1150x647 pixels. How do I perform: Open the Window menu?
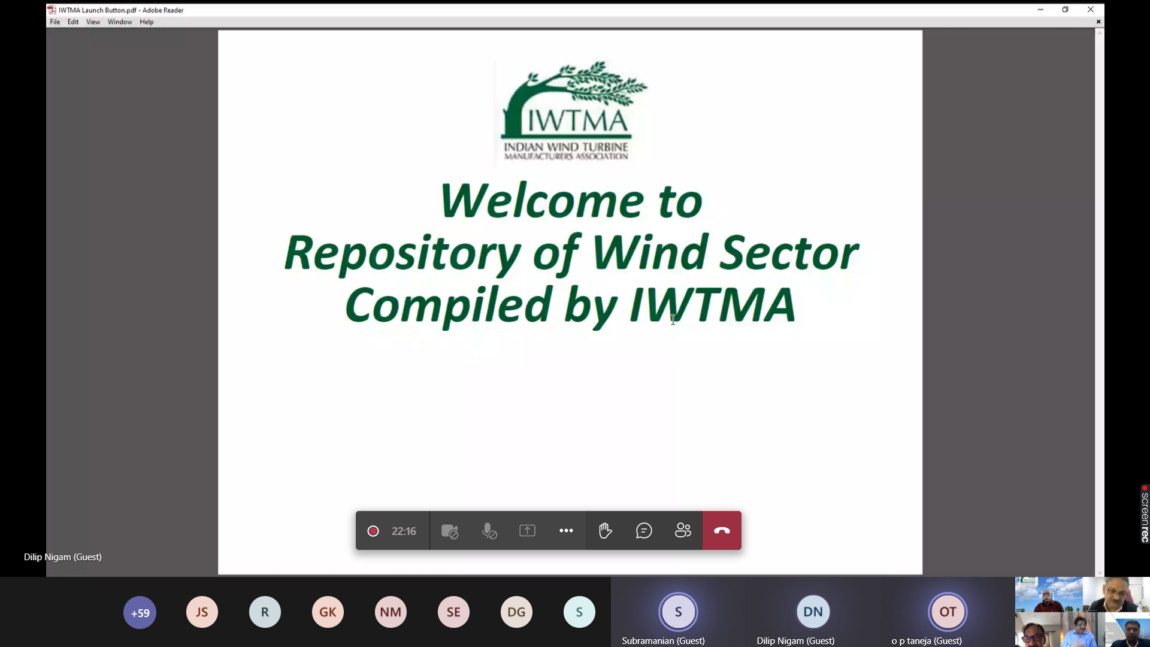coord(120,22)
